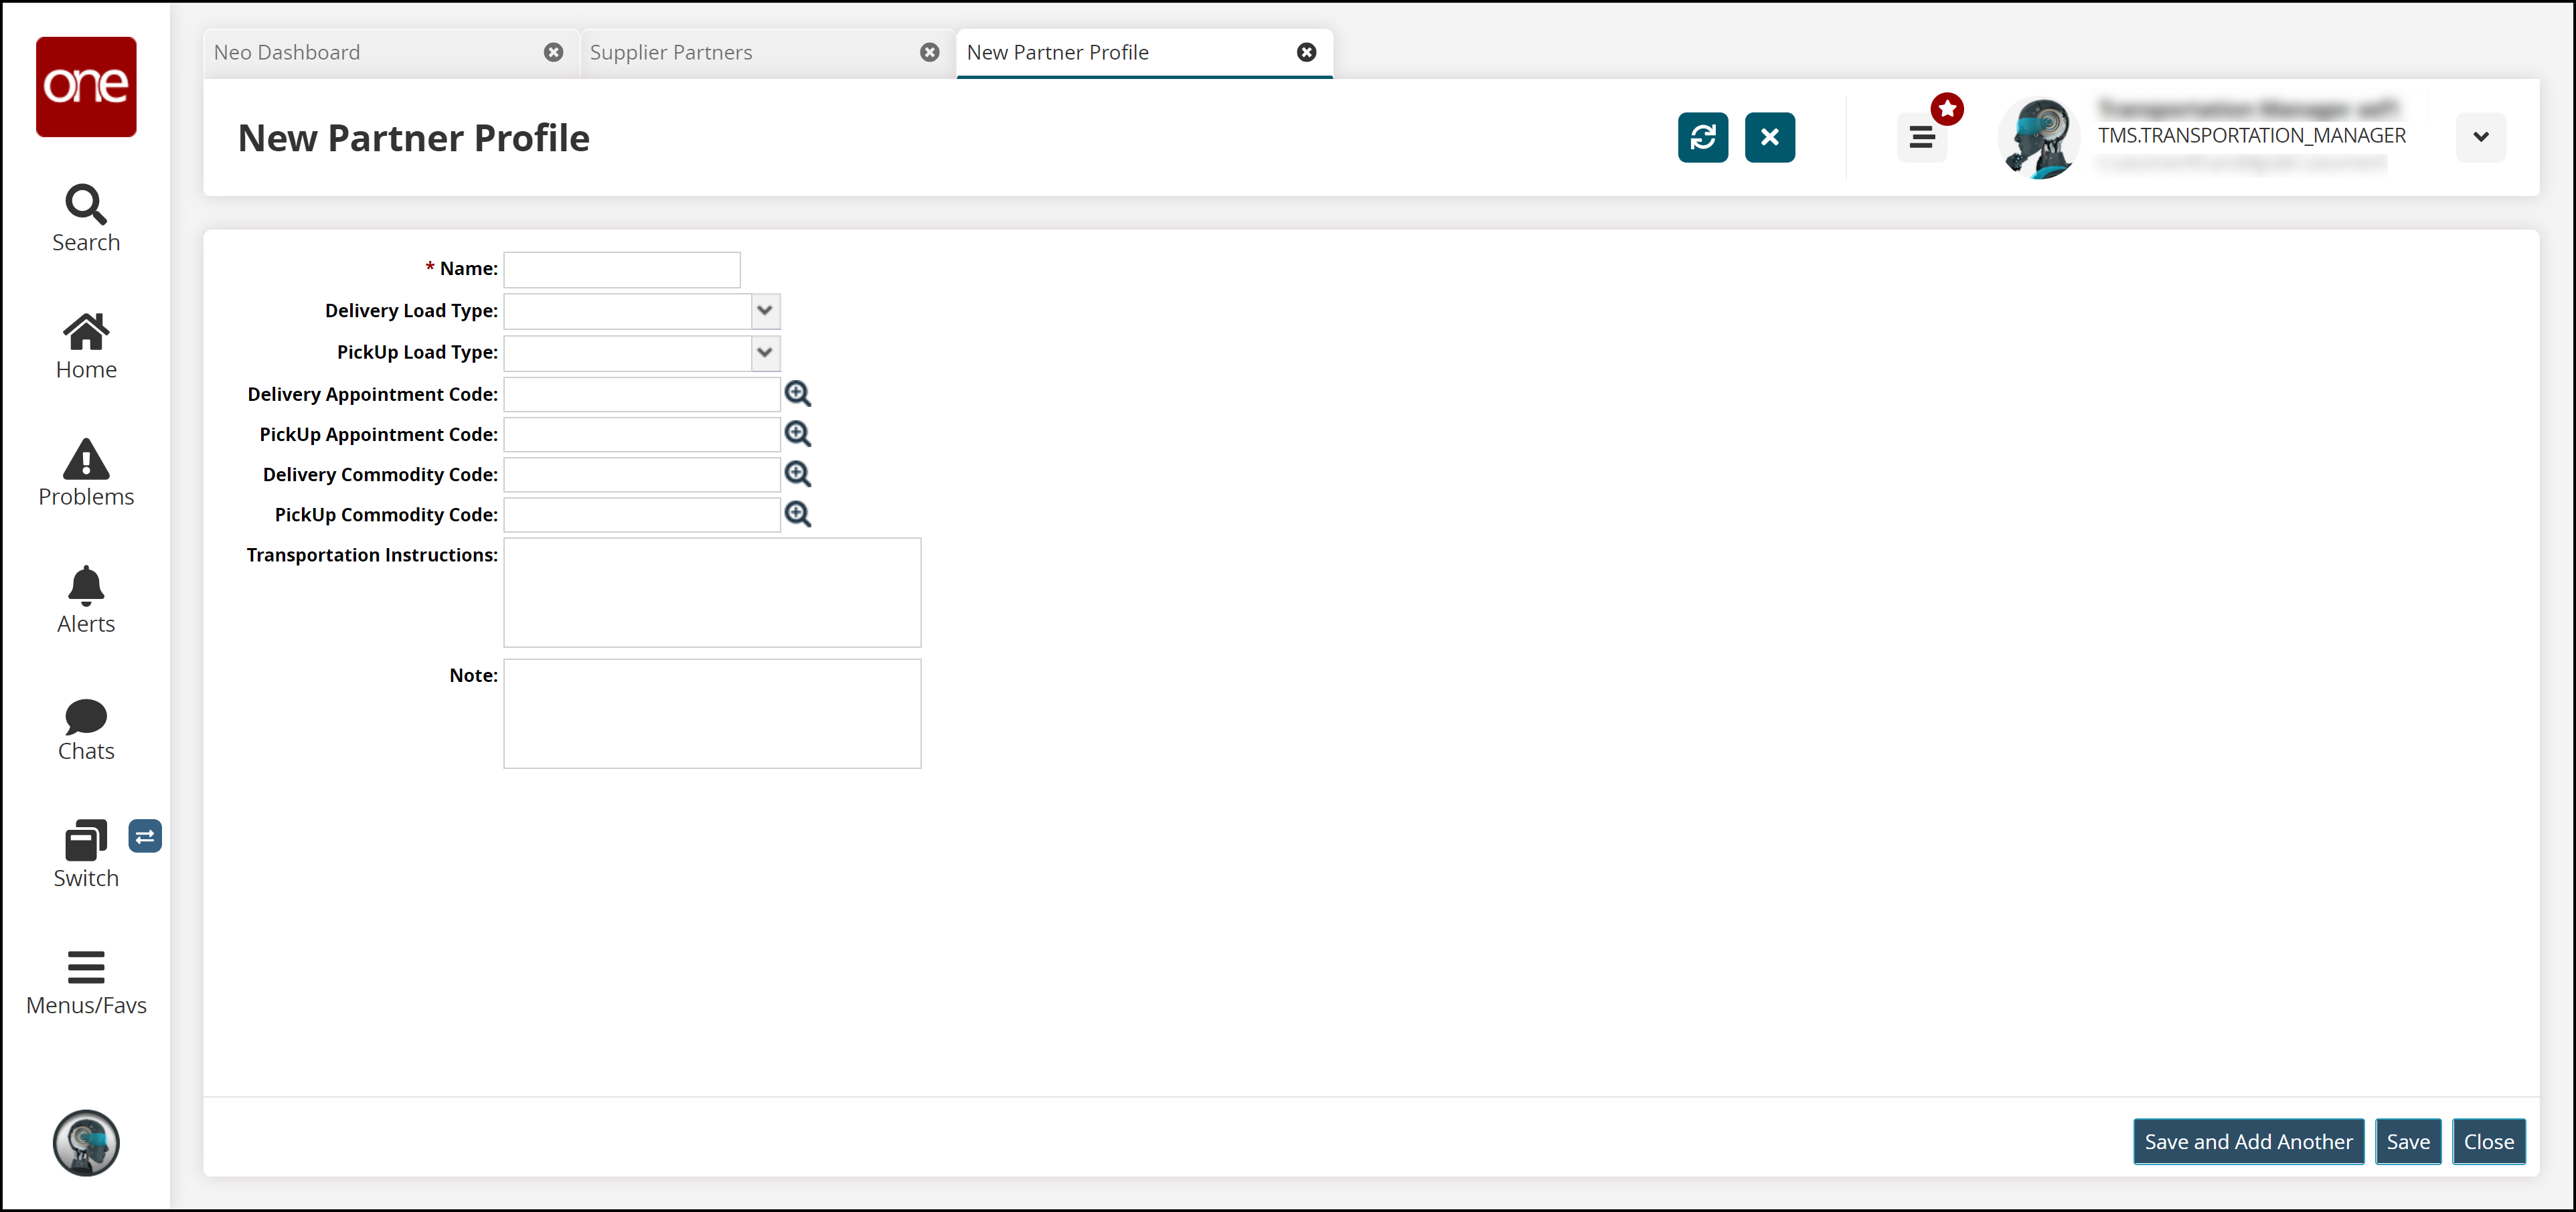Click the Save button
This screenshot has height=1212, width=2576.
tap(2407, 1141)
